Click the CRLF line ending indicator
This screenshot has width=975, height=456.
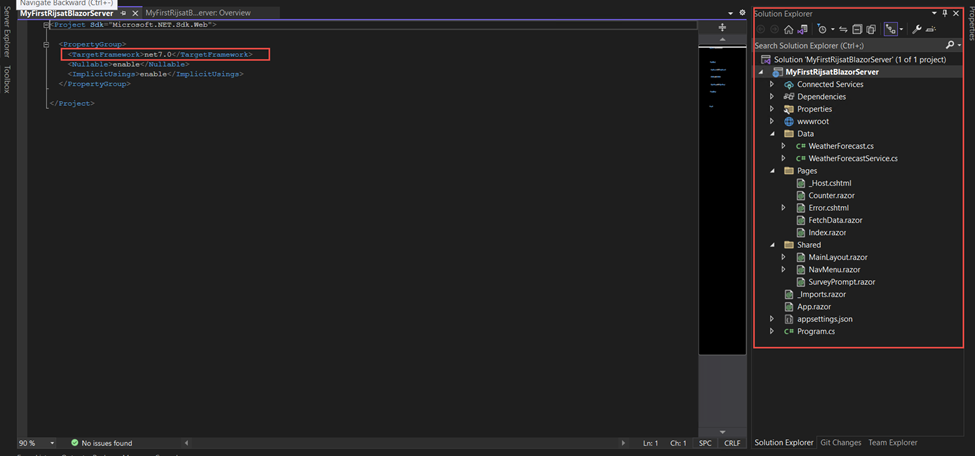[732, 443]
